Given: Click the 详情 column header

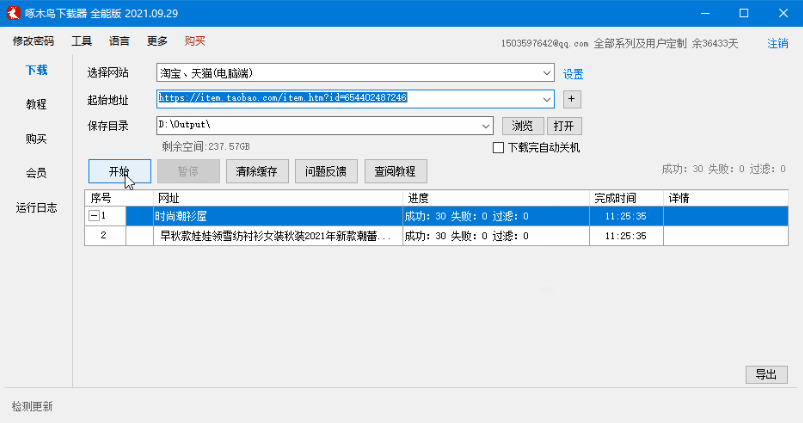Looking at the screenshot, I should [x=726, y=198].
